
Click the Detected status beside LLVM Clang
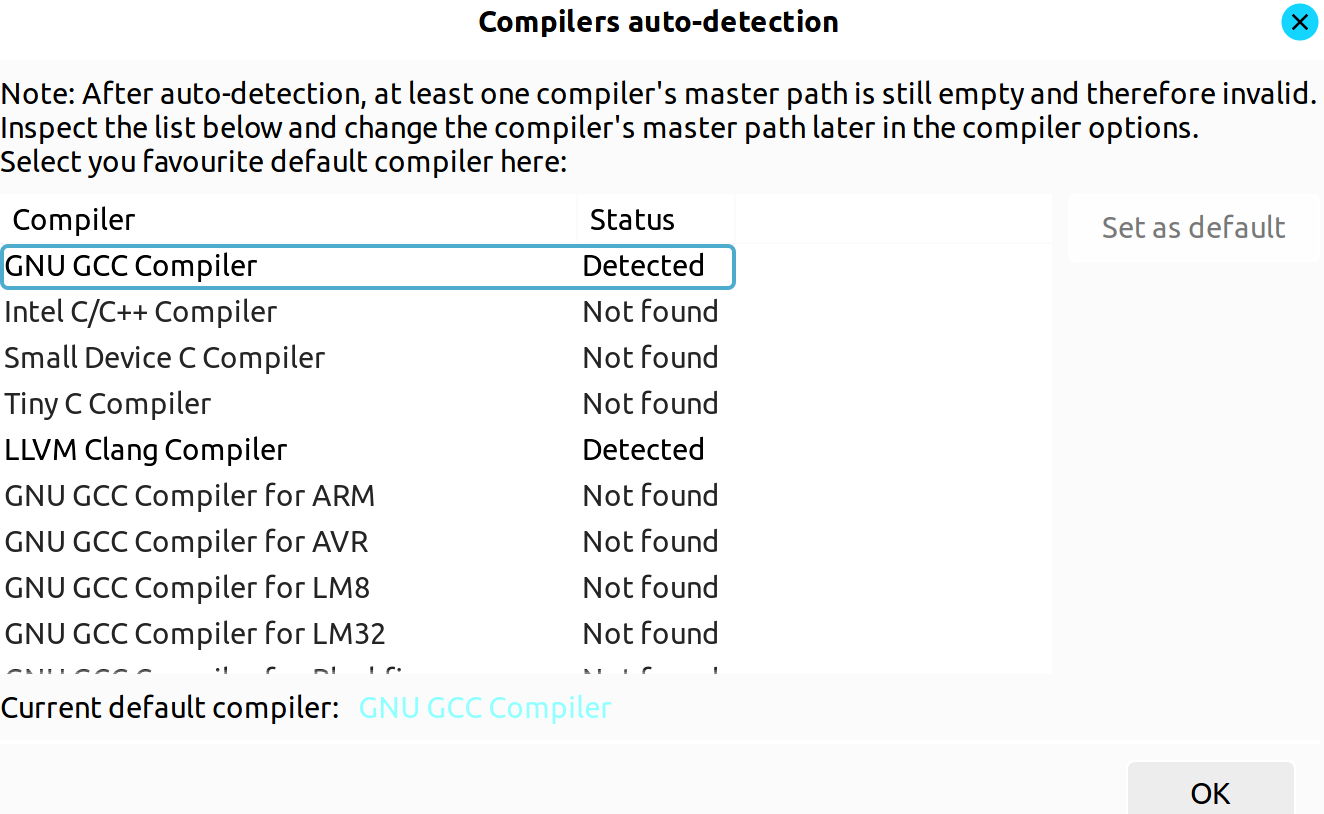click(x=643, y=449)
